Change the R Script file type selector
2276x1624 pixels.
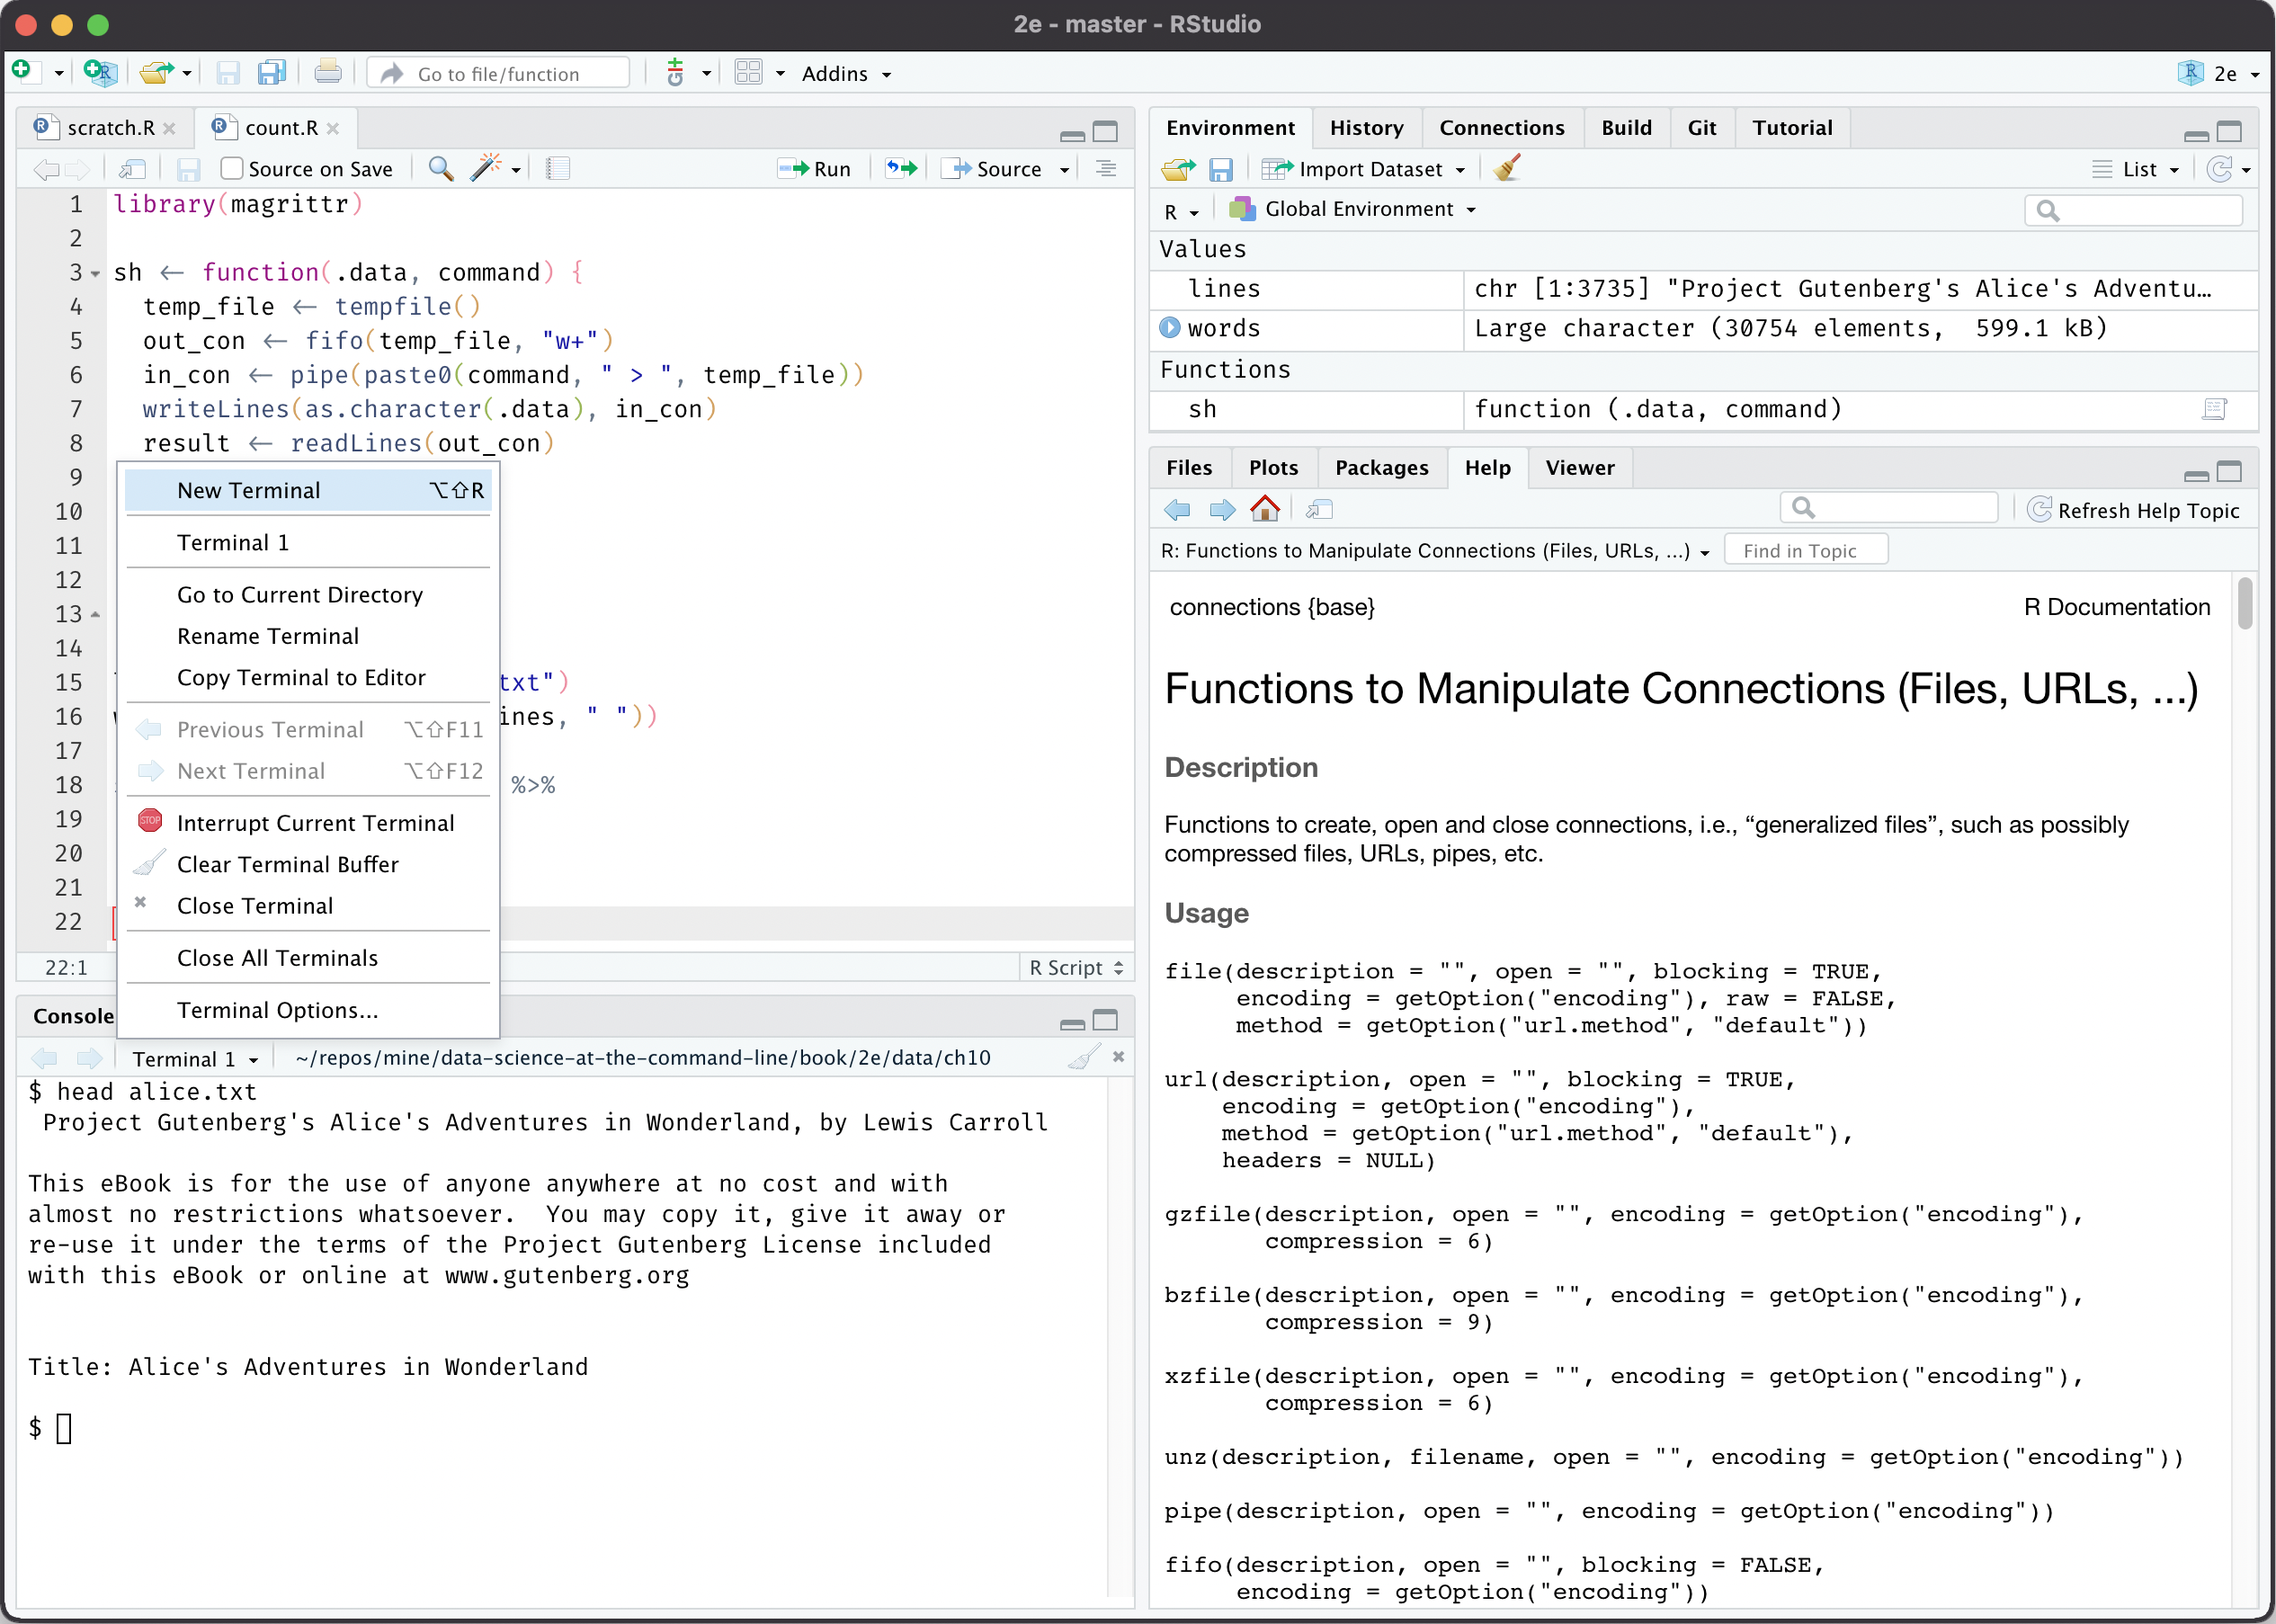pos(1075,967)
